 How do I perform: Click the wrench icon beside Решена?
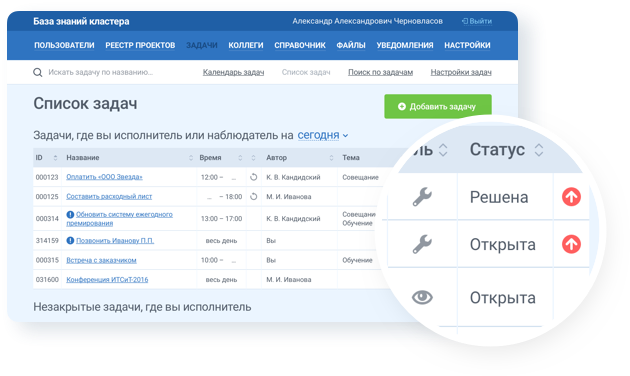click(x=422, y=197)
